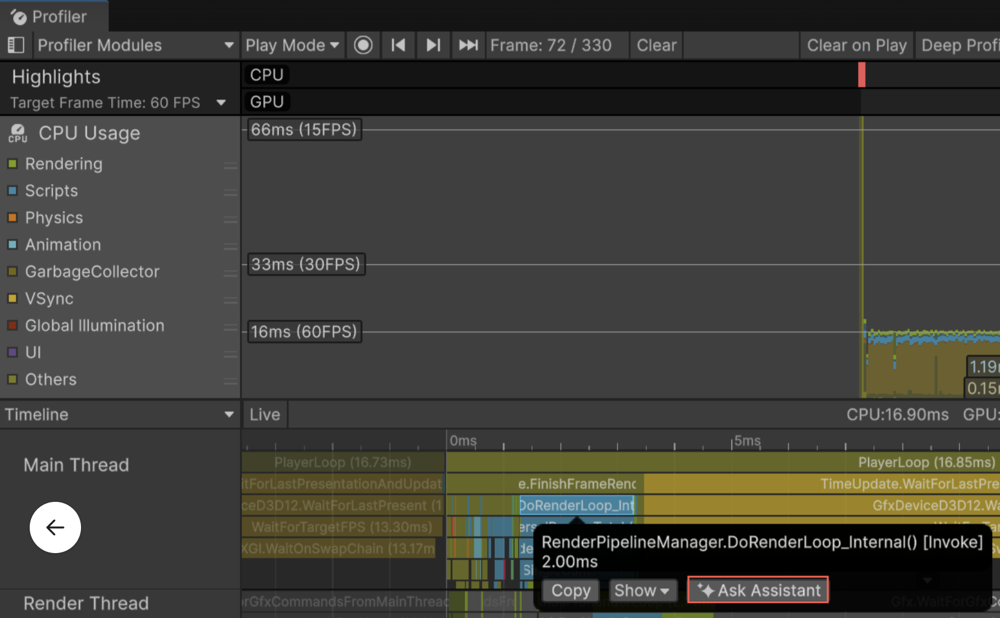Viewport: 1000px width, 618px height.
Task: Select the DoRenderLoop_Internal sample in the Main Thread timeline
Action: 576,505
